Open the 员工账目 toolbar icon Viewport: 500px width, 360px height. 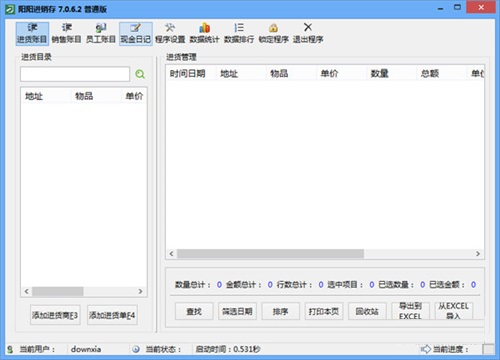click(101, 33)
